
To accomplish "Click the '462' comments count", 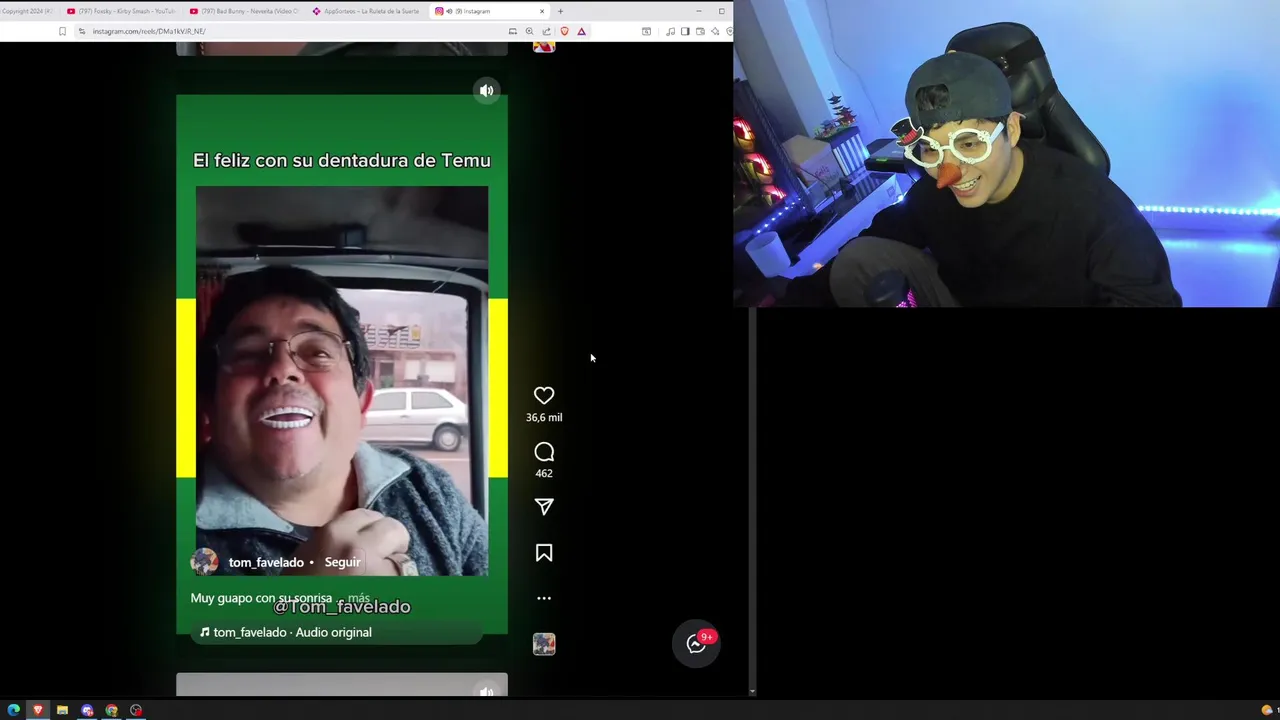I will (x=544, y=473).
